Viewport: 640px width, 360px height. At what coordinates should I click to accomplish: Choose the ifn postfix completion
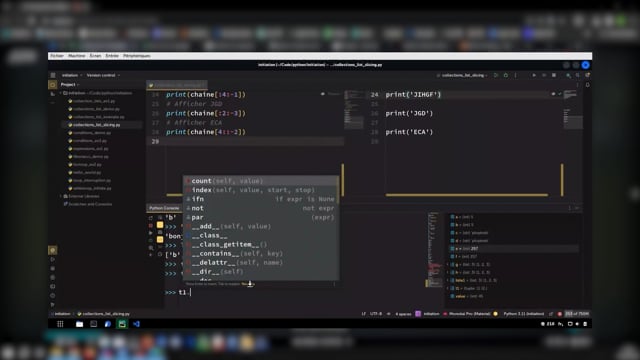pos(261,199)
